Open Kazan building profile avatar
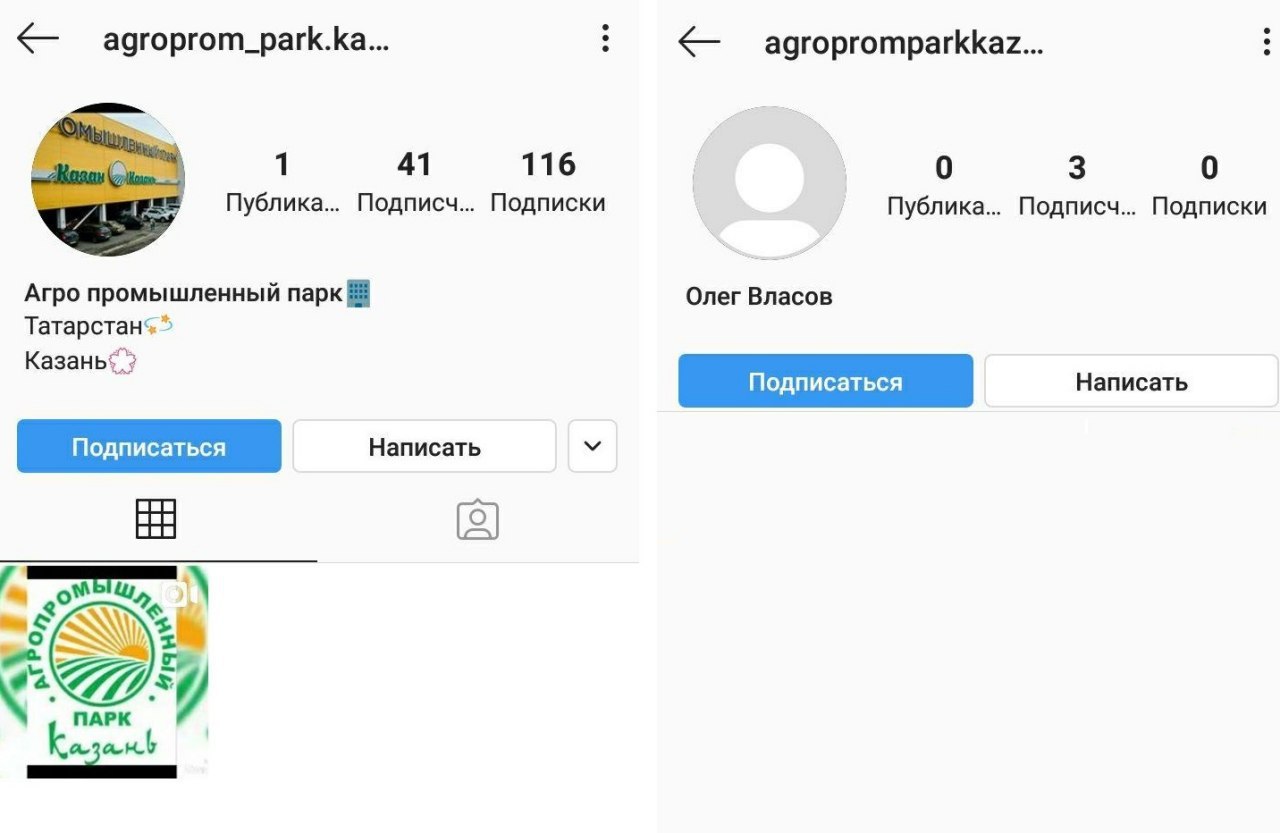Screen dimensions: 1280x833 tap(108, 179)
